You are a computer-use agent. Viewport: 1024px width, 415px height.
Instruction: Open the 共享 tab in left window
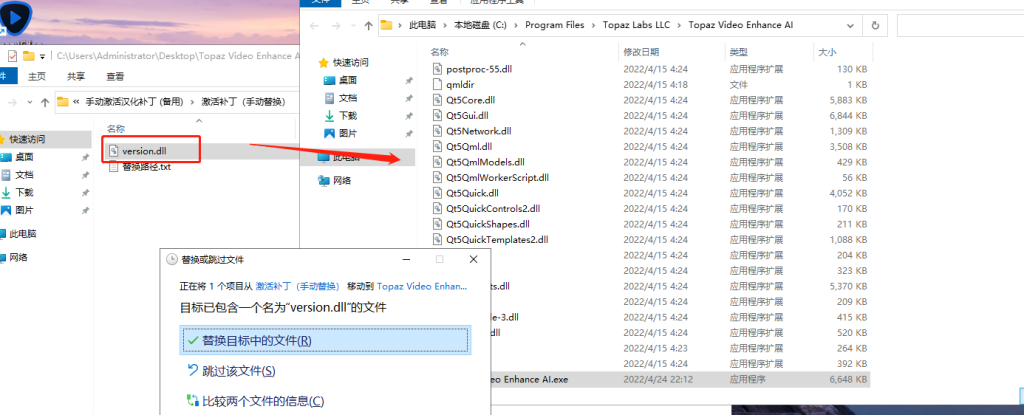click(x=76, y=76)
